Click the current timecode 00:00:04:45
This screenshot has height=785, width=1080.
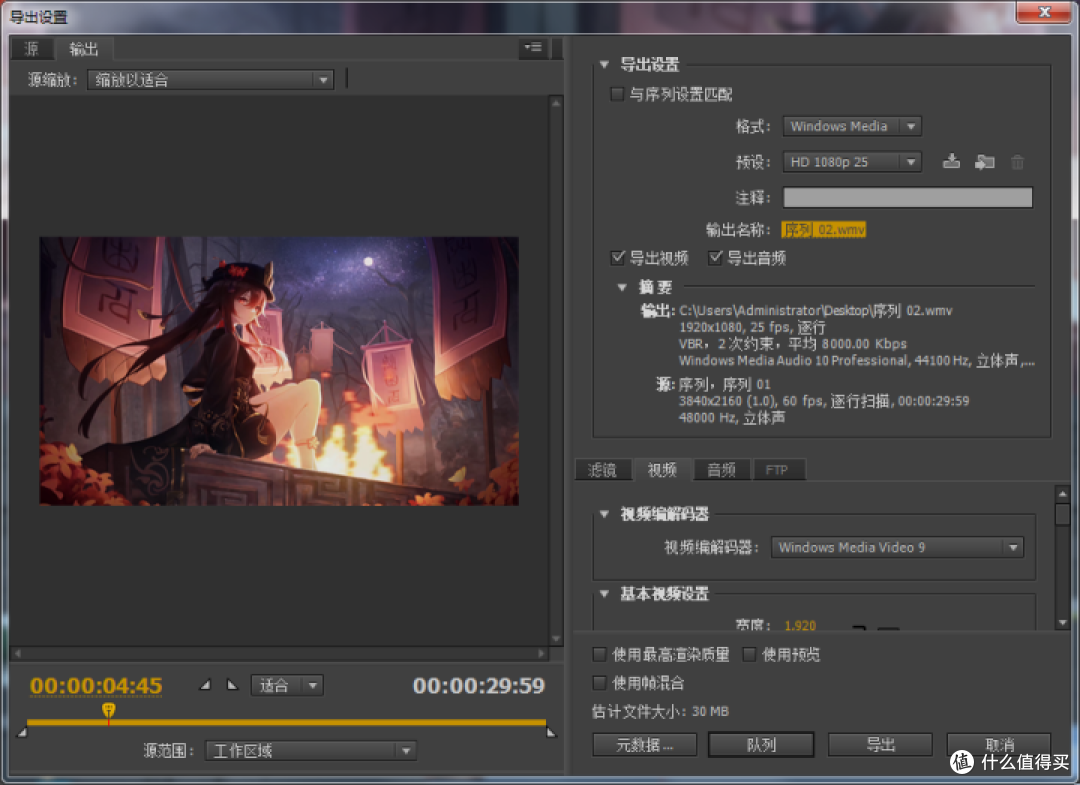tap(96, 685)
